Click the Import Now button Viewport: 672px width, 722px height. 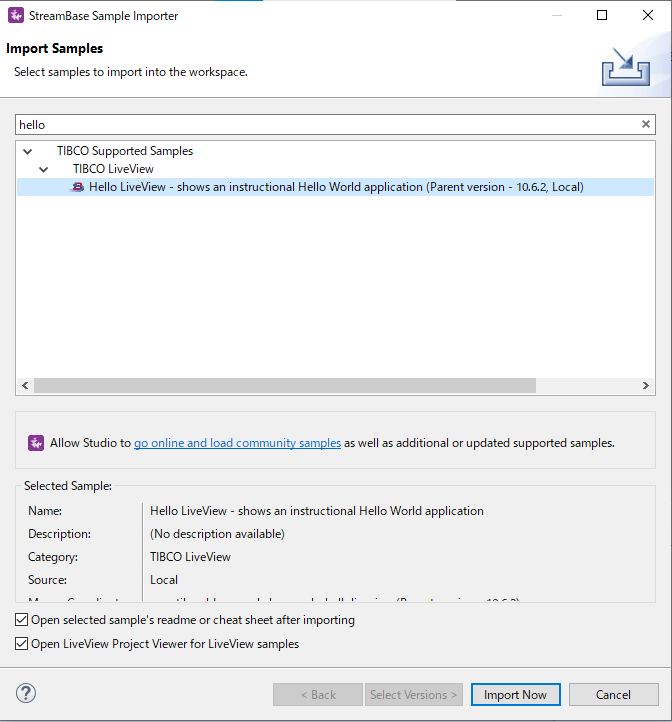pyautogui.click(x=515, y=694)
